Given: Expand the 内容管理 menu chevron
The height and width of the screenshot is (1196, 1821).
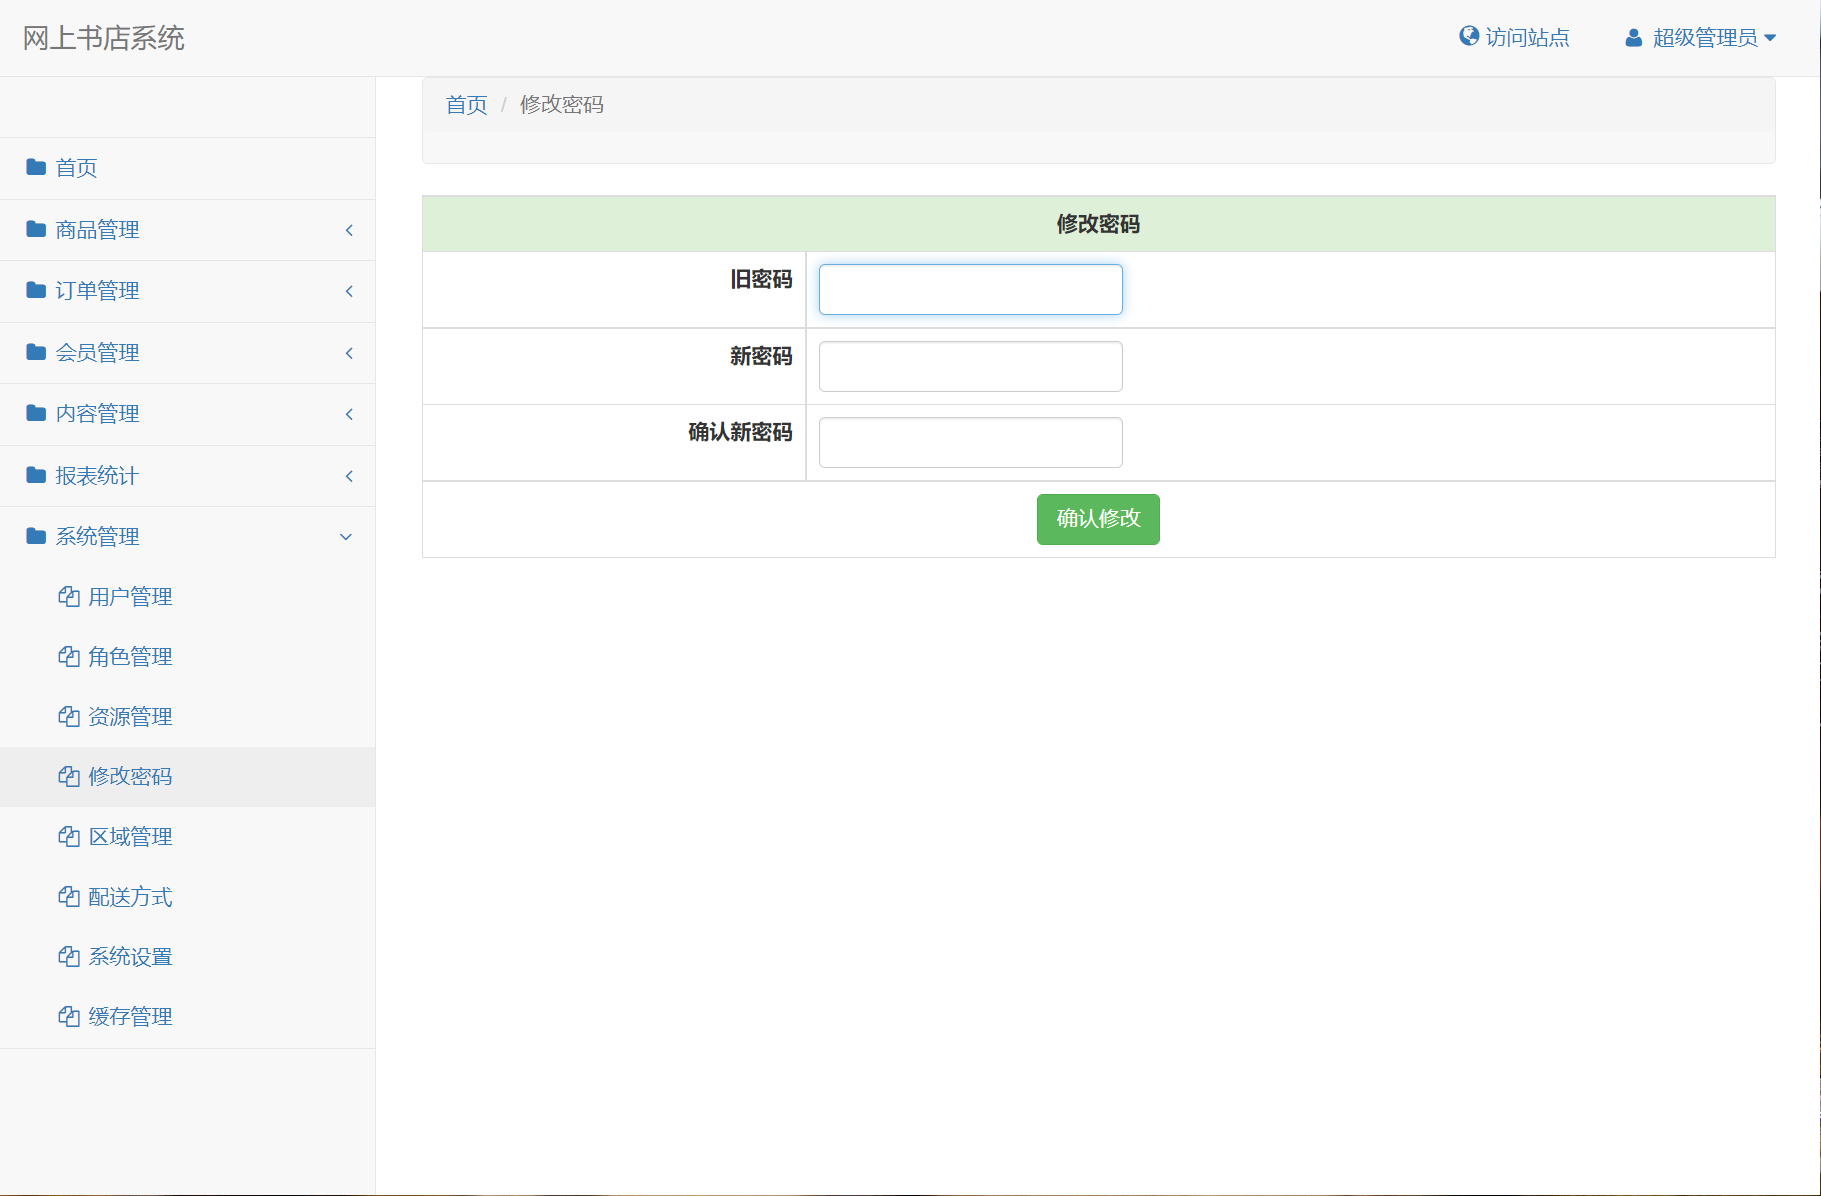Looking at the screenshot, I should tap(349, 414).
